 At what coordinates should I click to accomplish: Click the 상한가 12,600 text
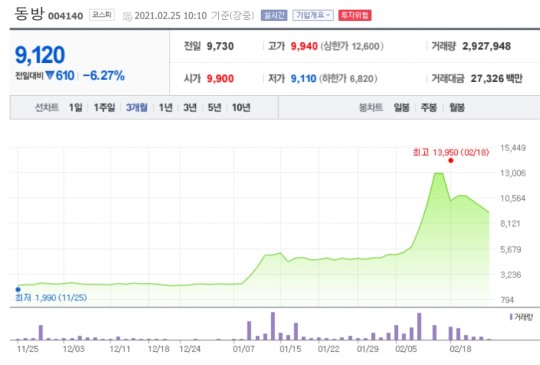(352, 46)
